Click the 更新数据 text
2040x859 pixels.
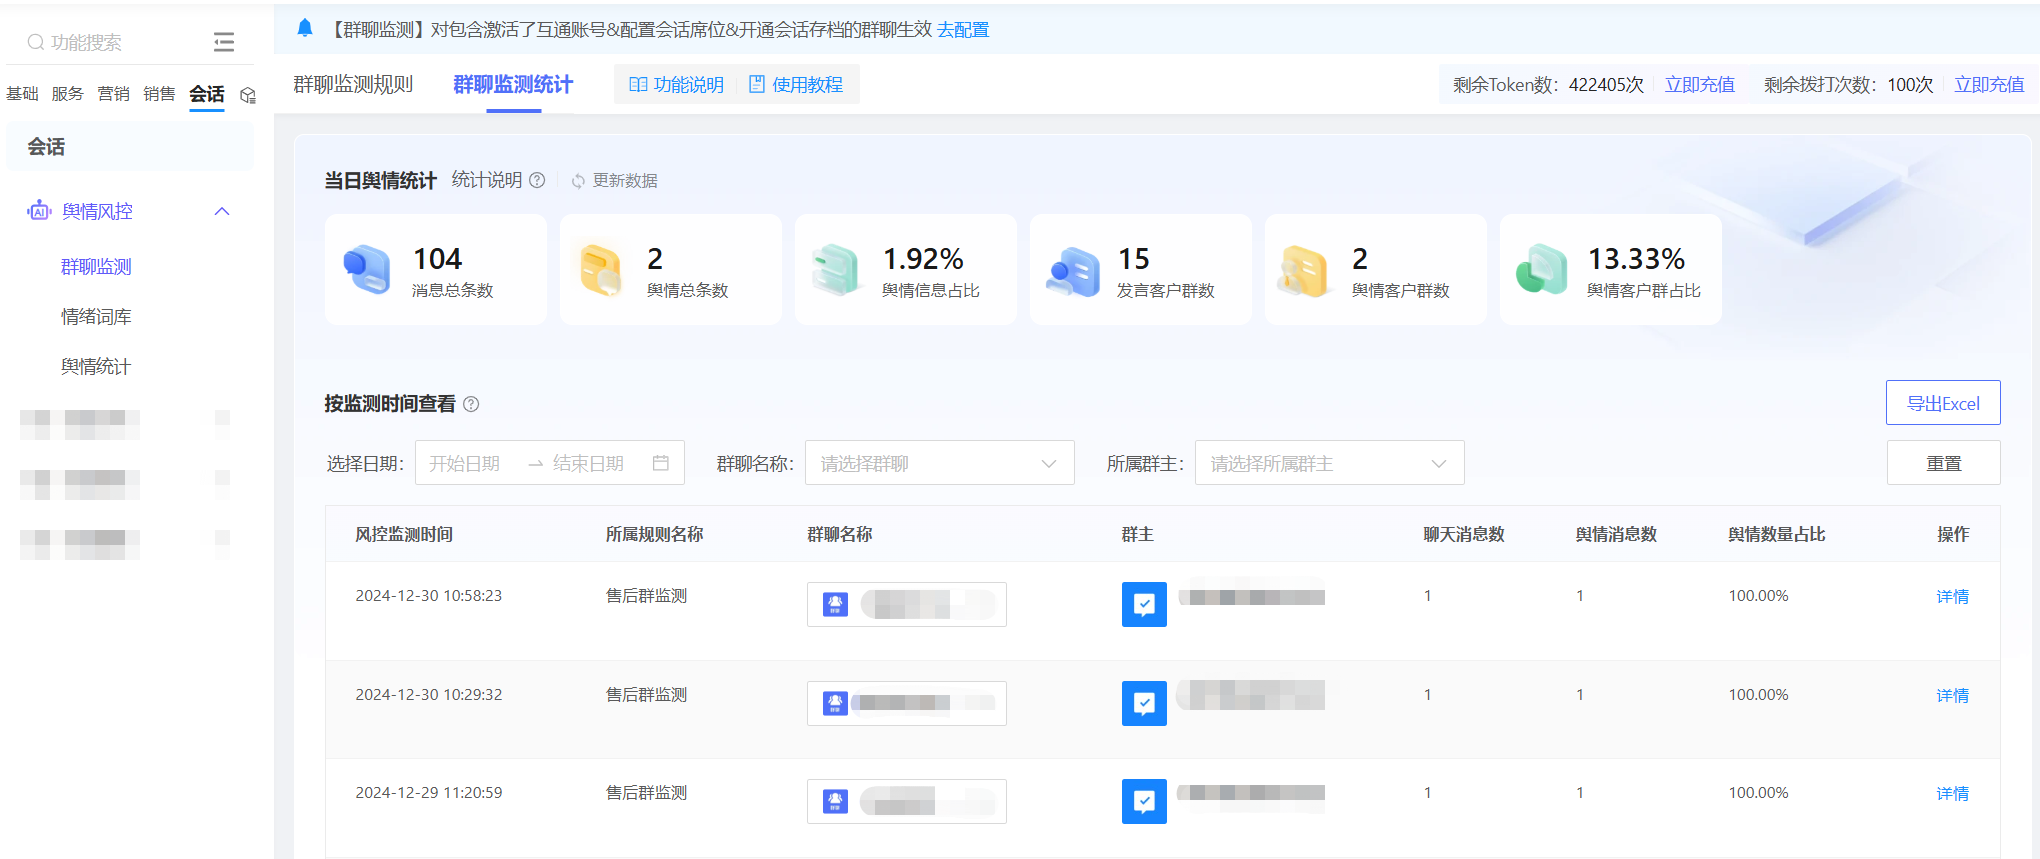tap(625, 181)
